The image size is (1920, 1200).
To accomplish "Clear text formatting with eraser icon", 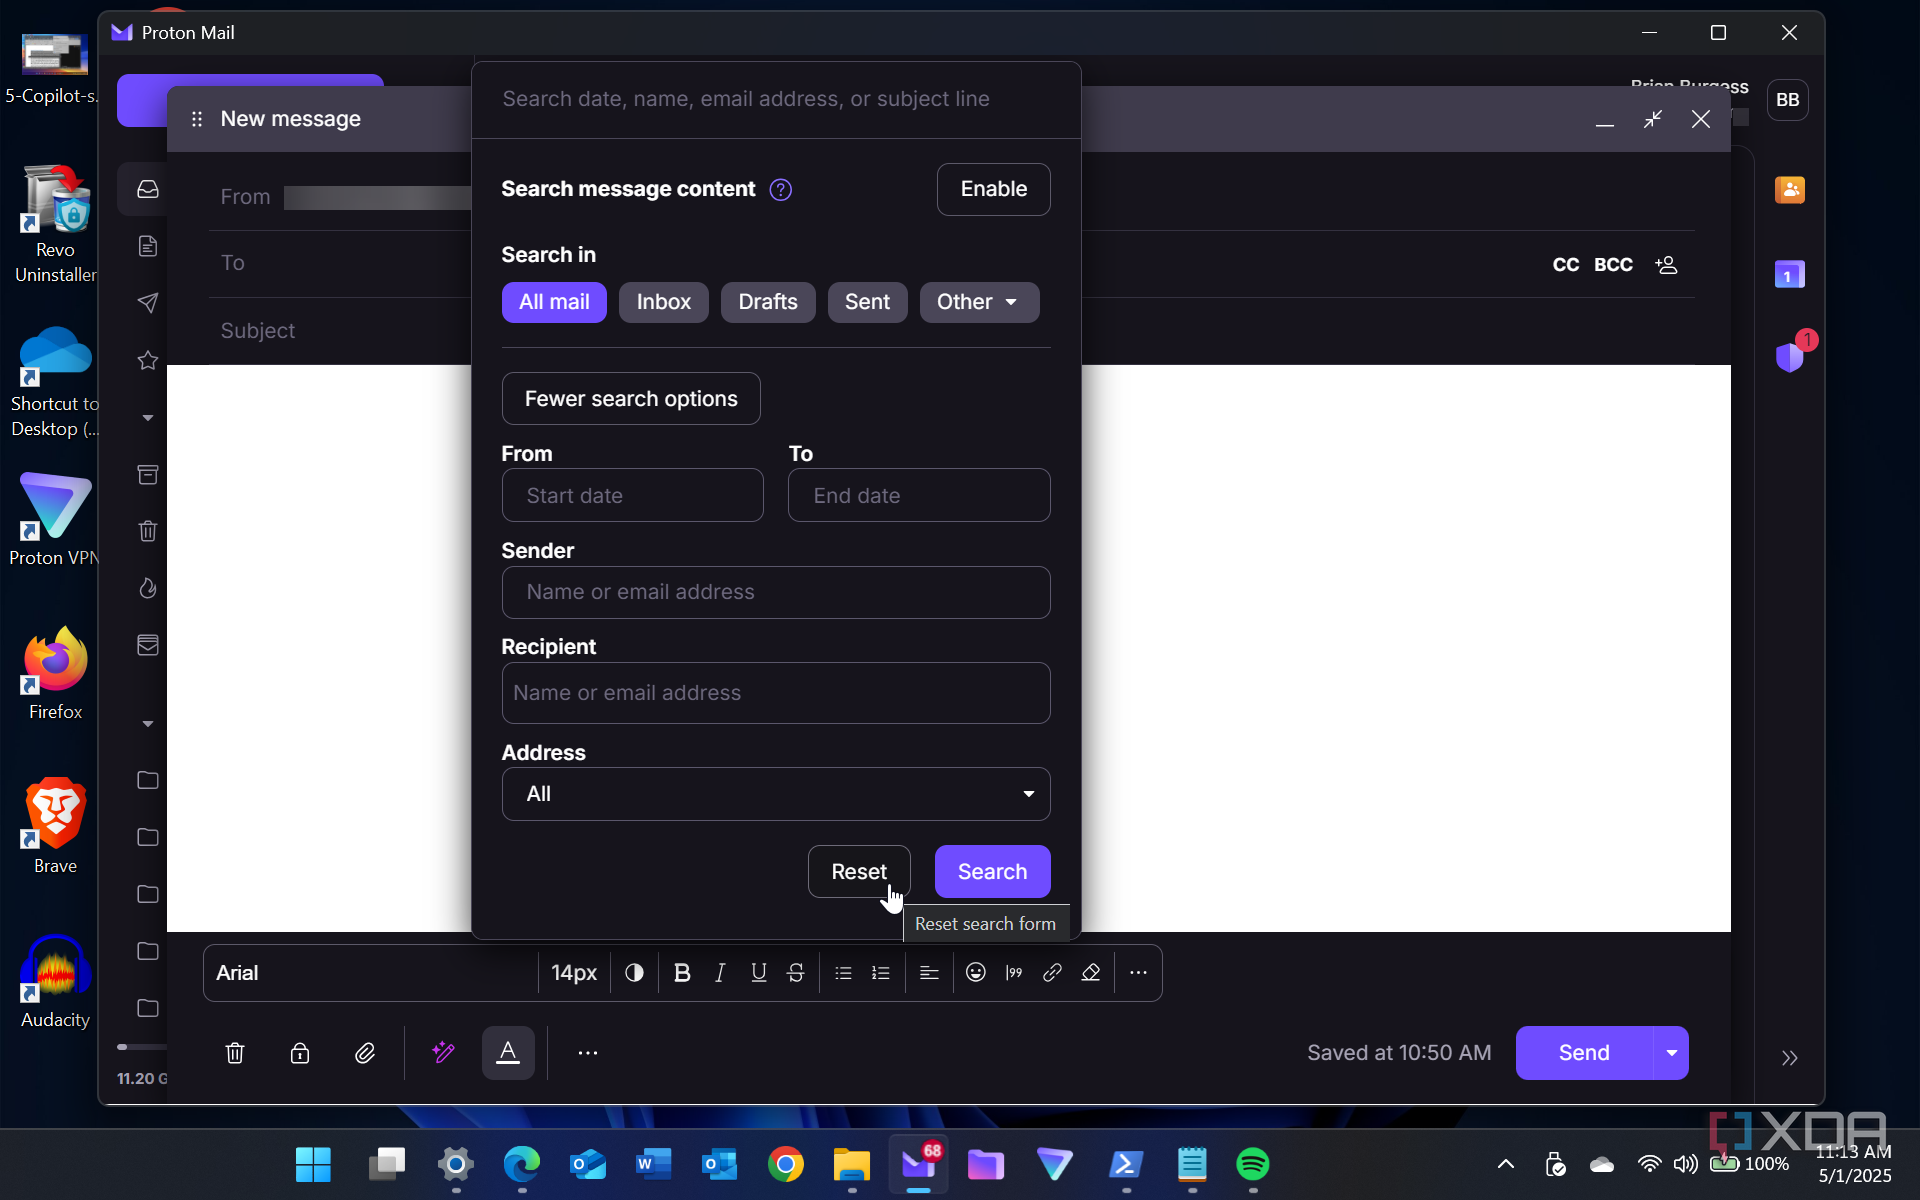I will 1091,973.
